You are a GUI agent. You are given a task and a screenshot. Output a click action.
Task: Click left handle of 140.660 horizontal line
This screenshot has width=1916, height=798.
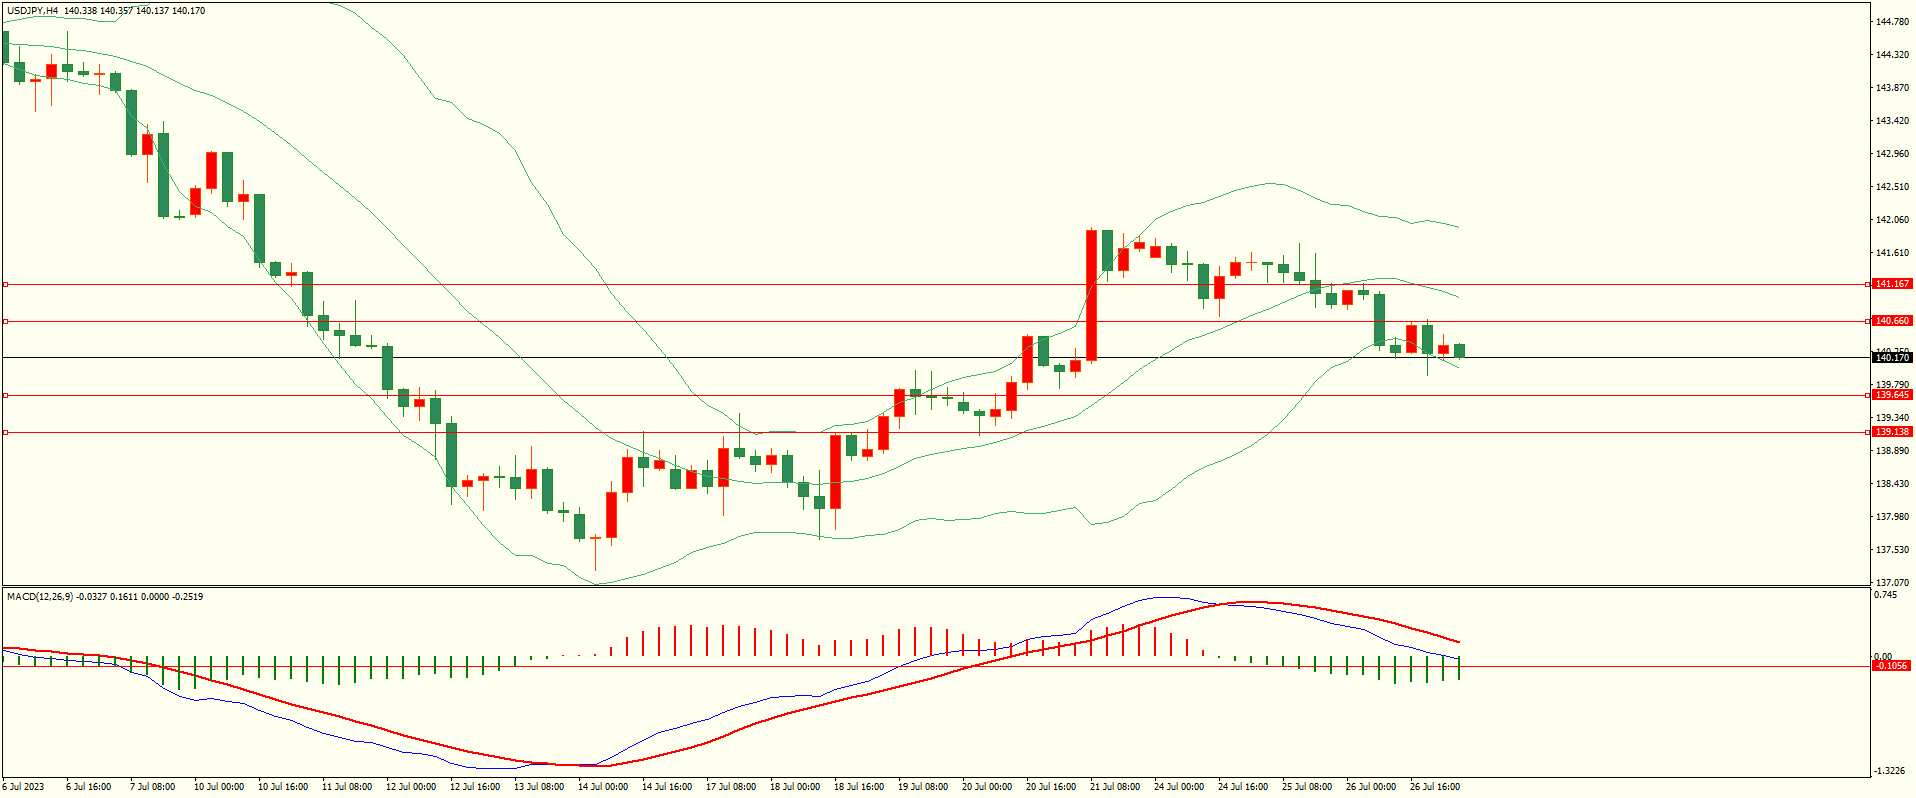click(5, 322)
